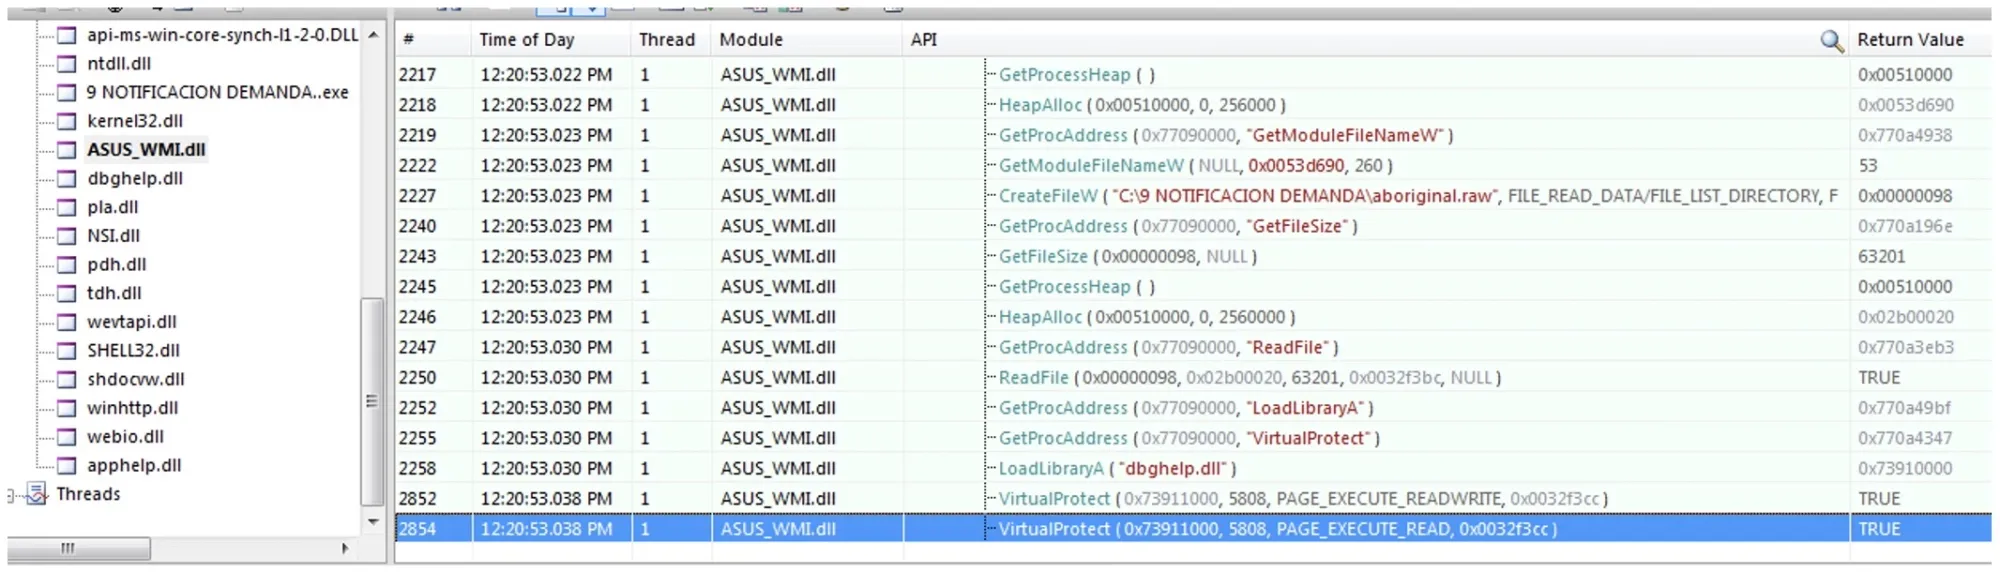Viewport: 2000px width, 572px height.
Task: Click module tree scrollbar down arrow
Action: (x=373, y=522)
